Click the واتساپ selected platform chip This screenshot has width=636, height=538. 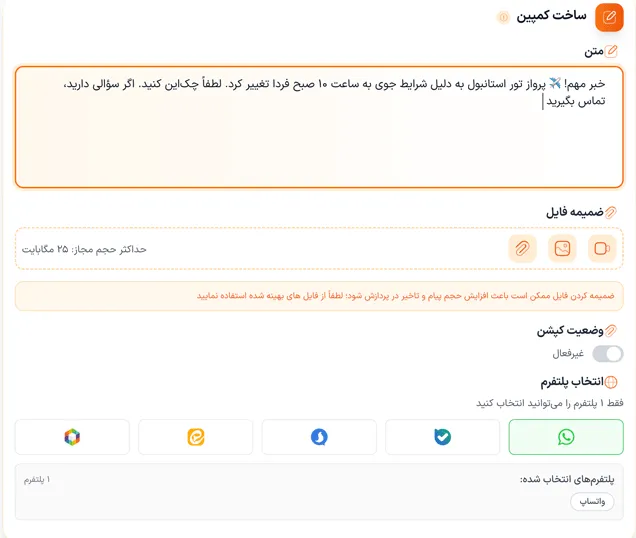(x=592, y=502)
